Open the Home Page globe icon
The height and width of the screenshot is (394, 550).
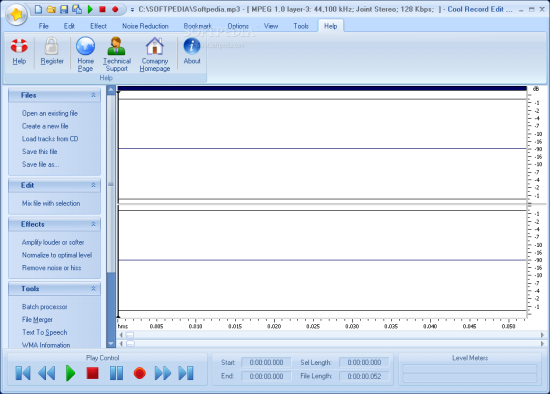click(86, 46)
